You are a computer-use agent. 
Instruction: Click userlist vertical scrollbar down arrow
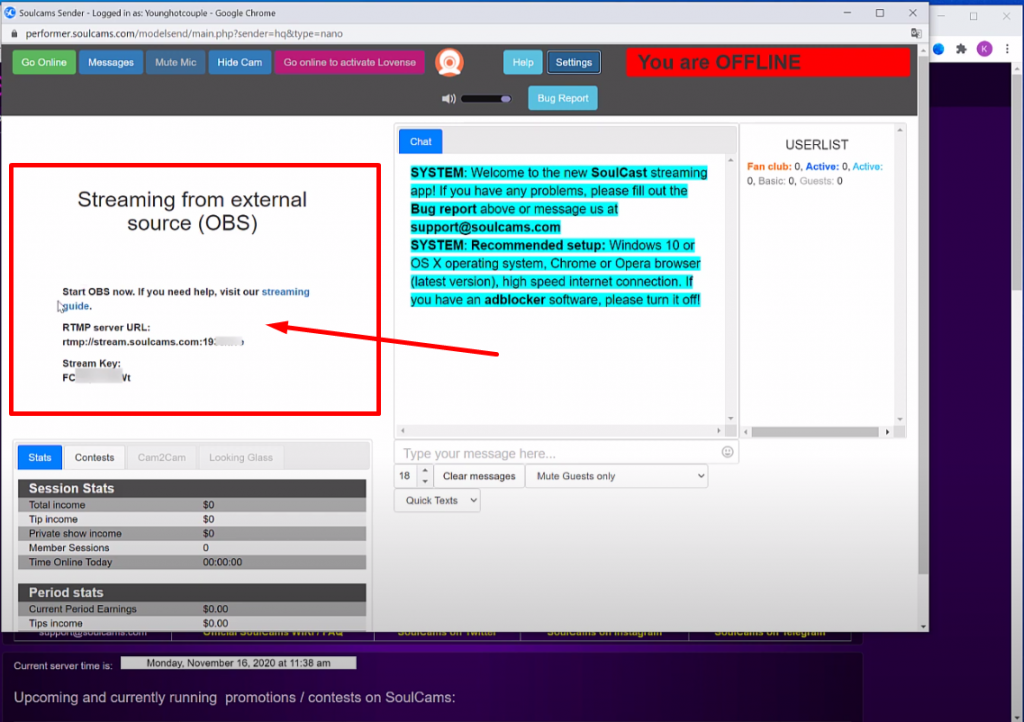tap(900, 420)
